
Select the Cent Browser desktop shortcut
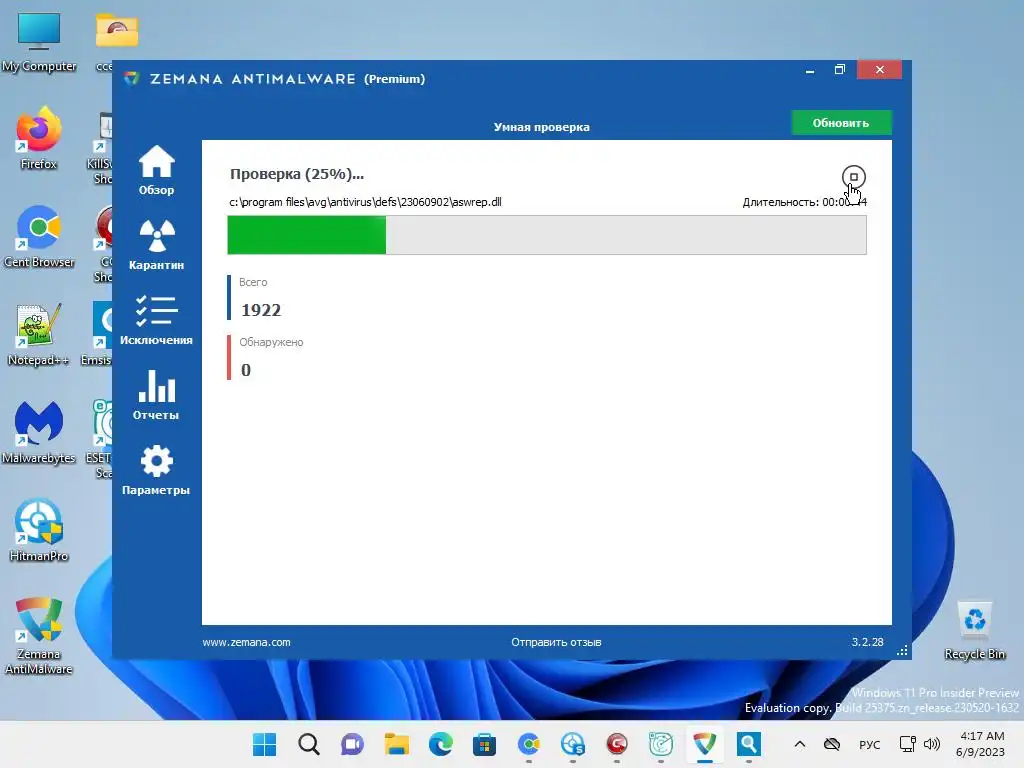point(39,236)
